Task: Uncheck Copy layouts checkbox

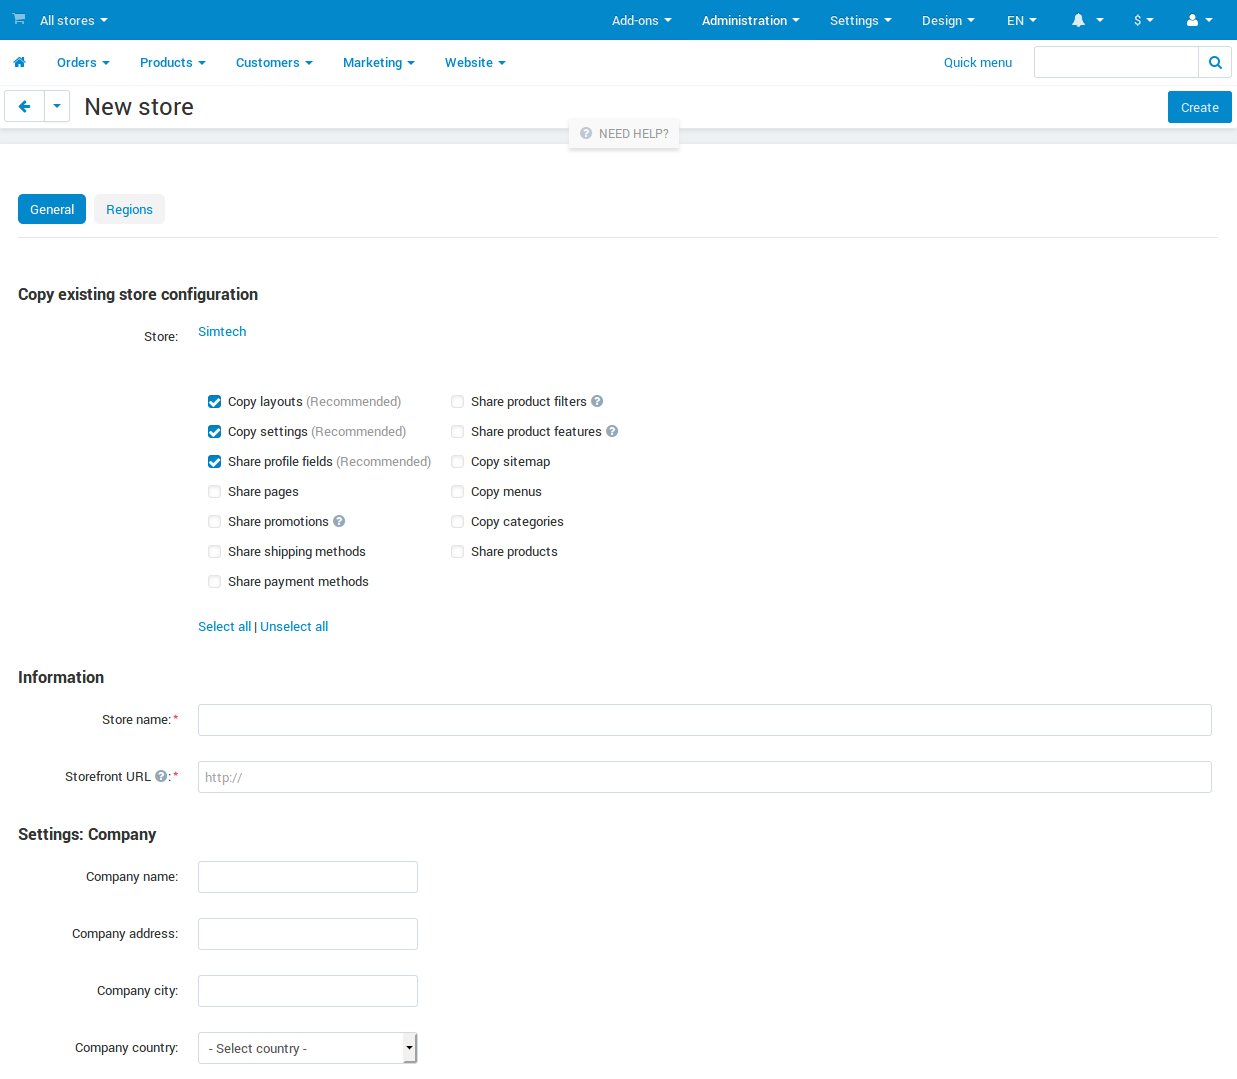Action: [x=214, y=401]
